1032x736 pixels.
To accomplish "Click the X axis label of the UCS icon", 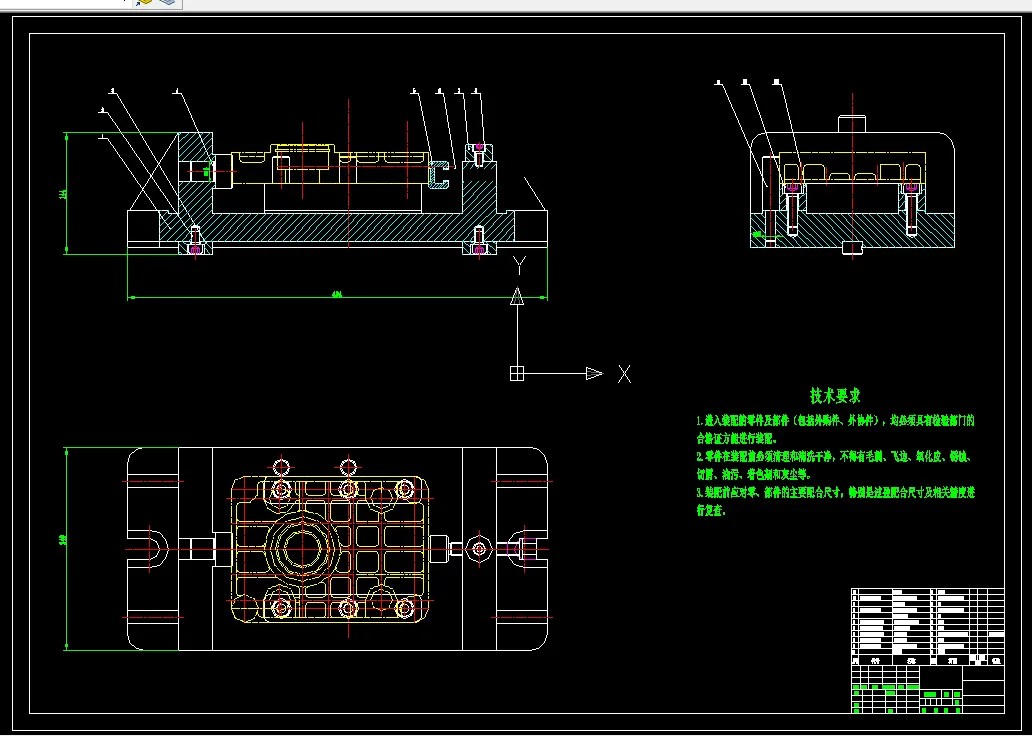I will [x=624, y=374].
